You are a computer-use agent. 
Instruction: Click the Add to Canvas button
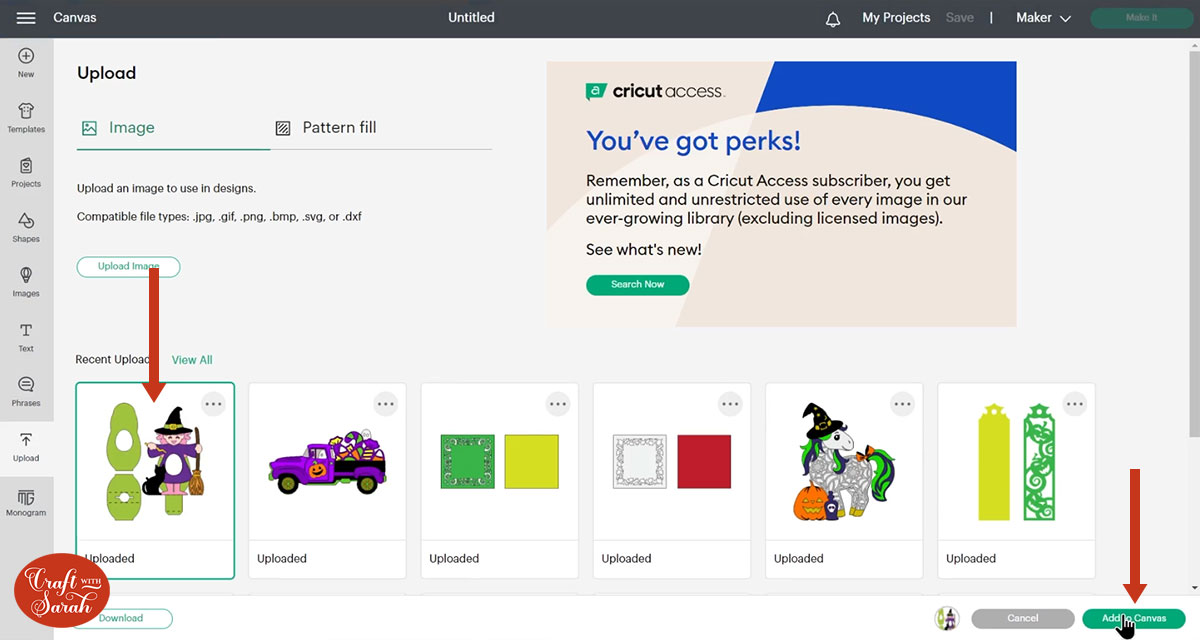point(1133,619)
